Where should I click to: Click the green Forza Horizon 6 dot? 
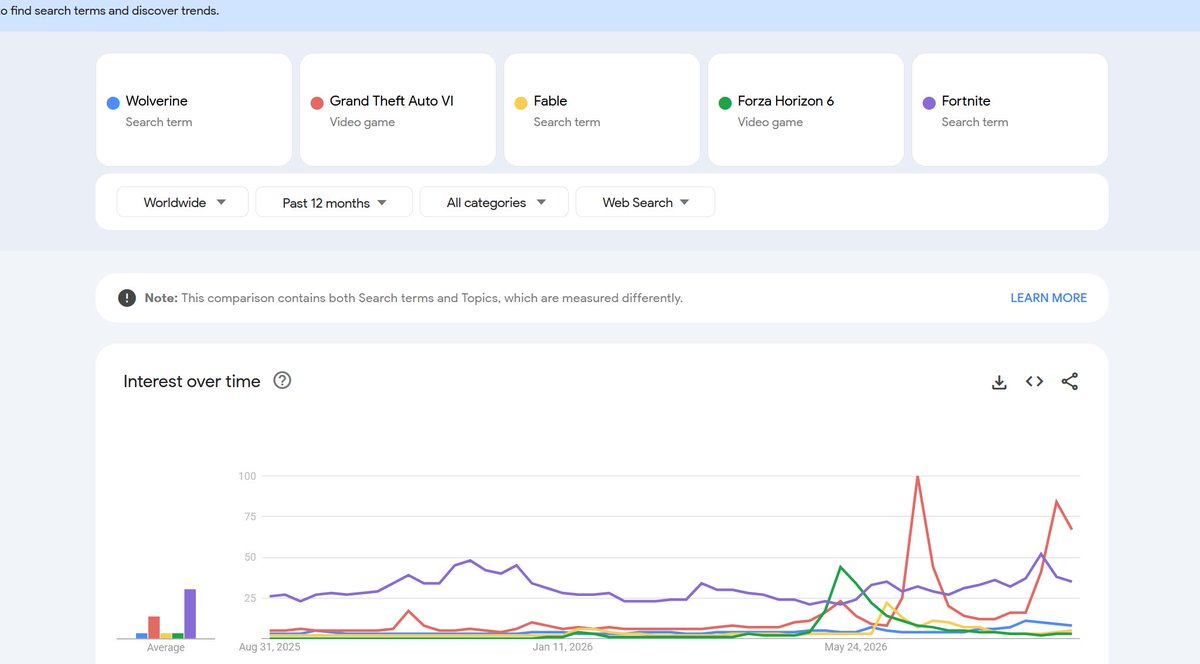(725, 103)
